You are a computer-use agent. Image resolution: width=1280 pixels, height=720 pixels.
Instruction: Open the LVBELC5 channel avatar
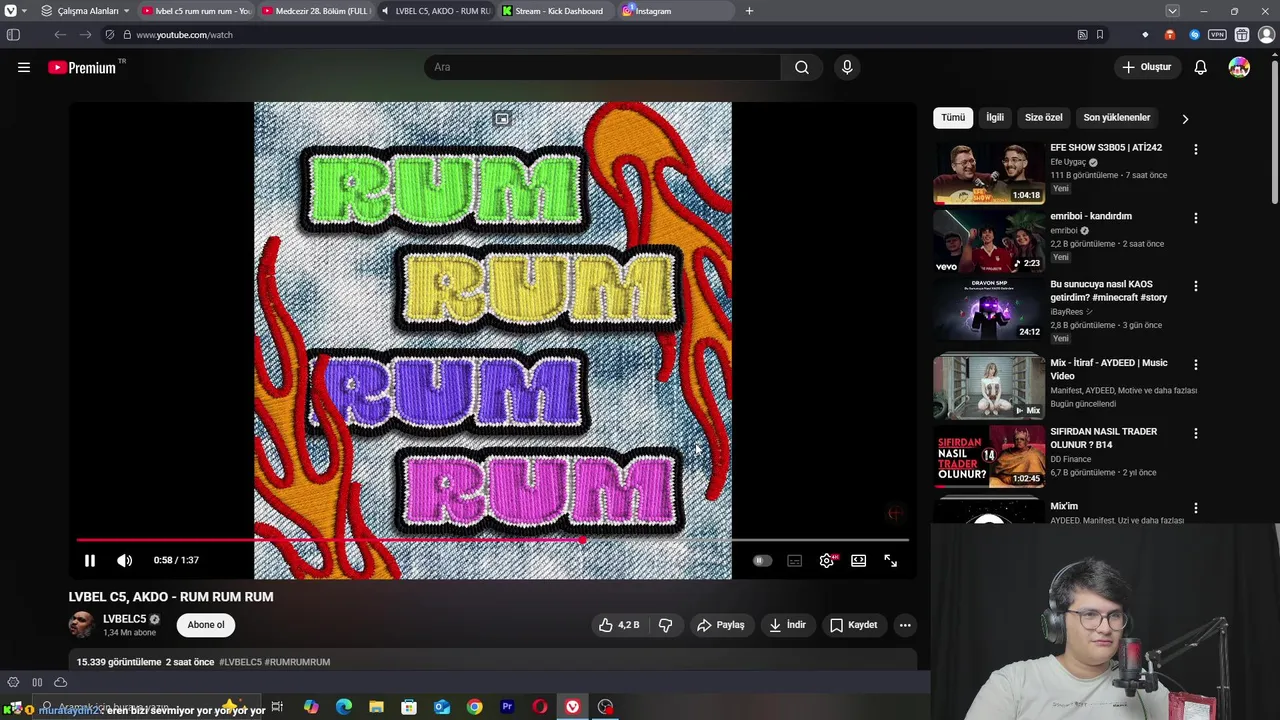point(81,625)
